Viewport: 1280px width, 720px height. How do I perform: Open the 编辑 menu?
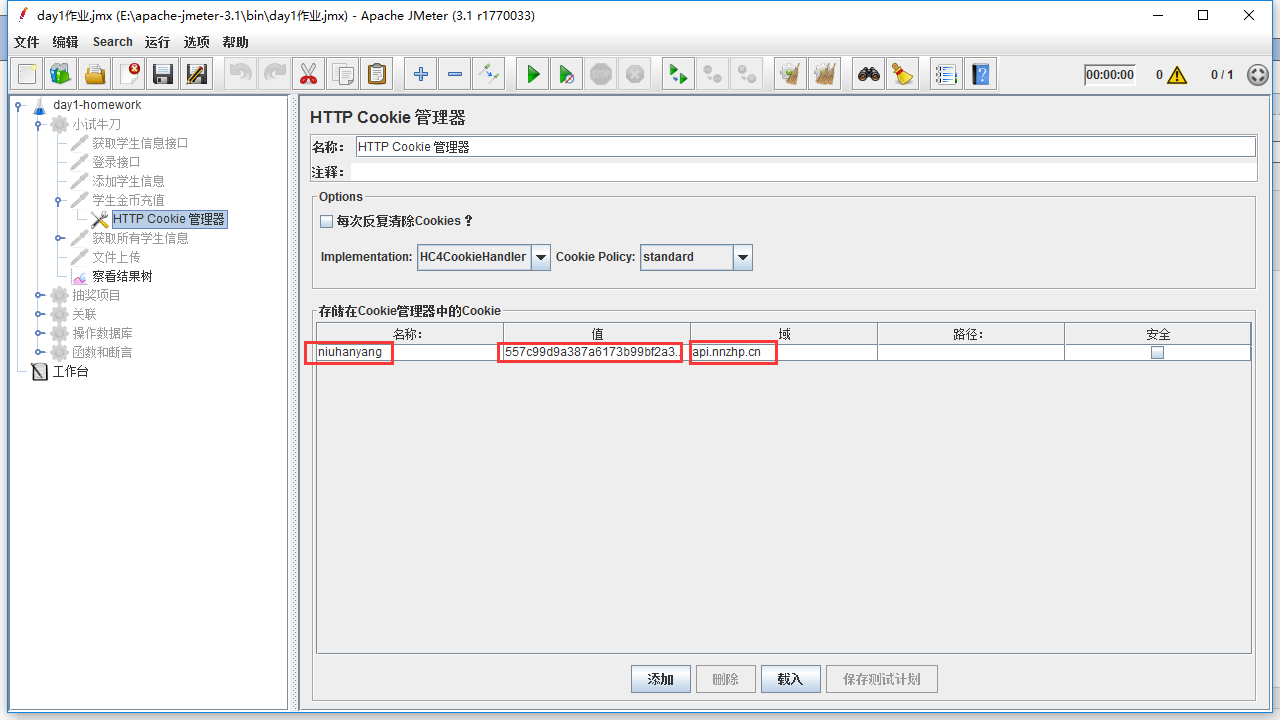[65, 42]
